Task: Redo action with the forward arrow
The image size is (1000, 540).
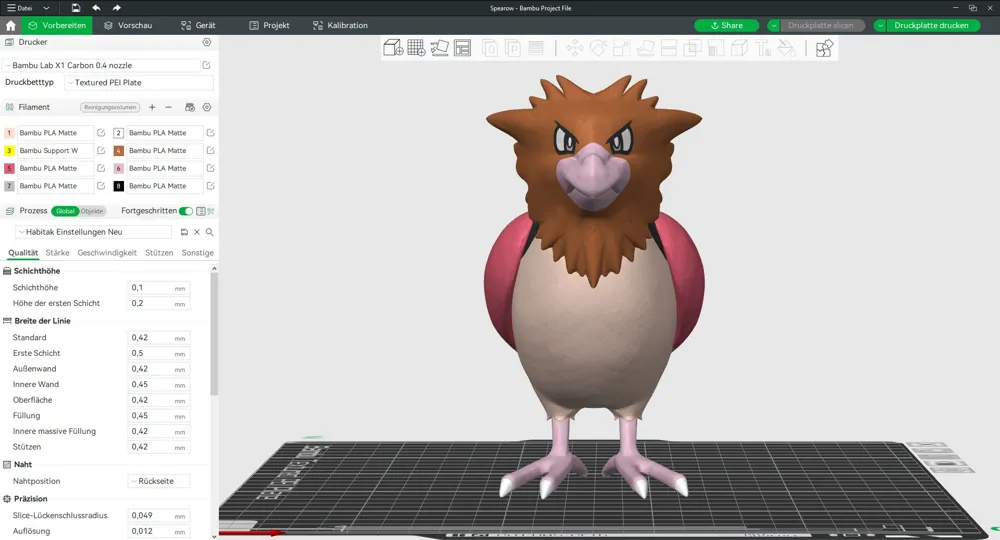Action: click(117, 8)
